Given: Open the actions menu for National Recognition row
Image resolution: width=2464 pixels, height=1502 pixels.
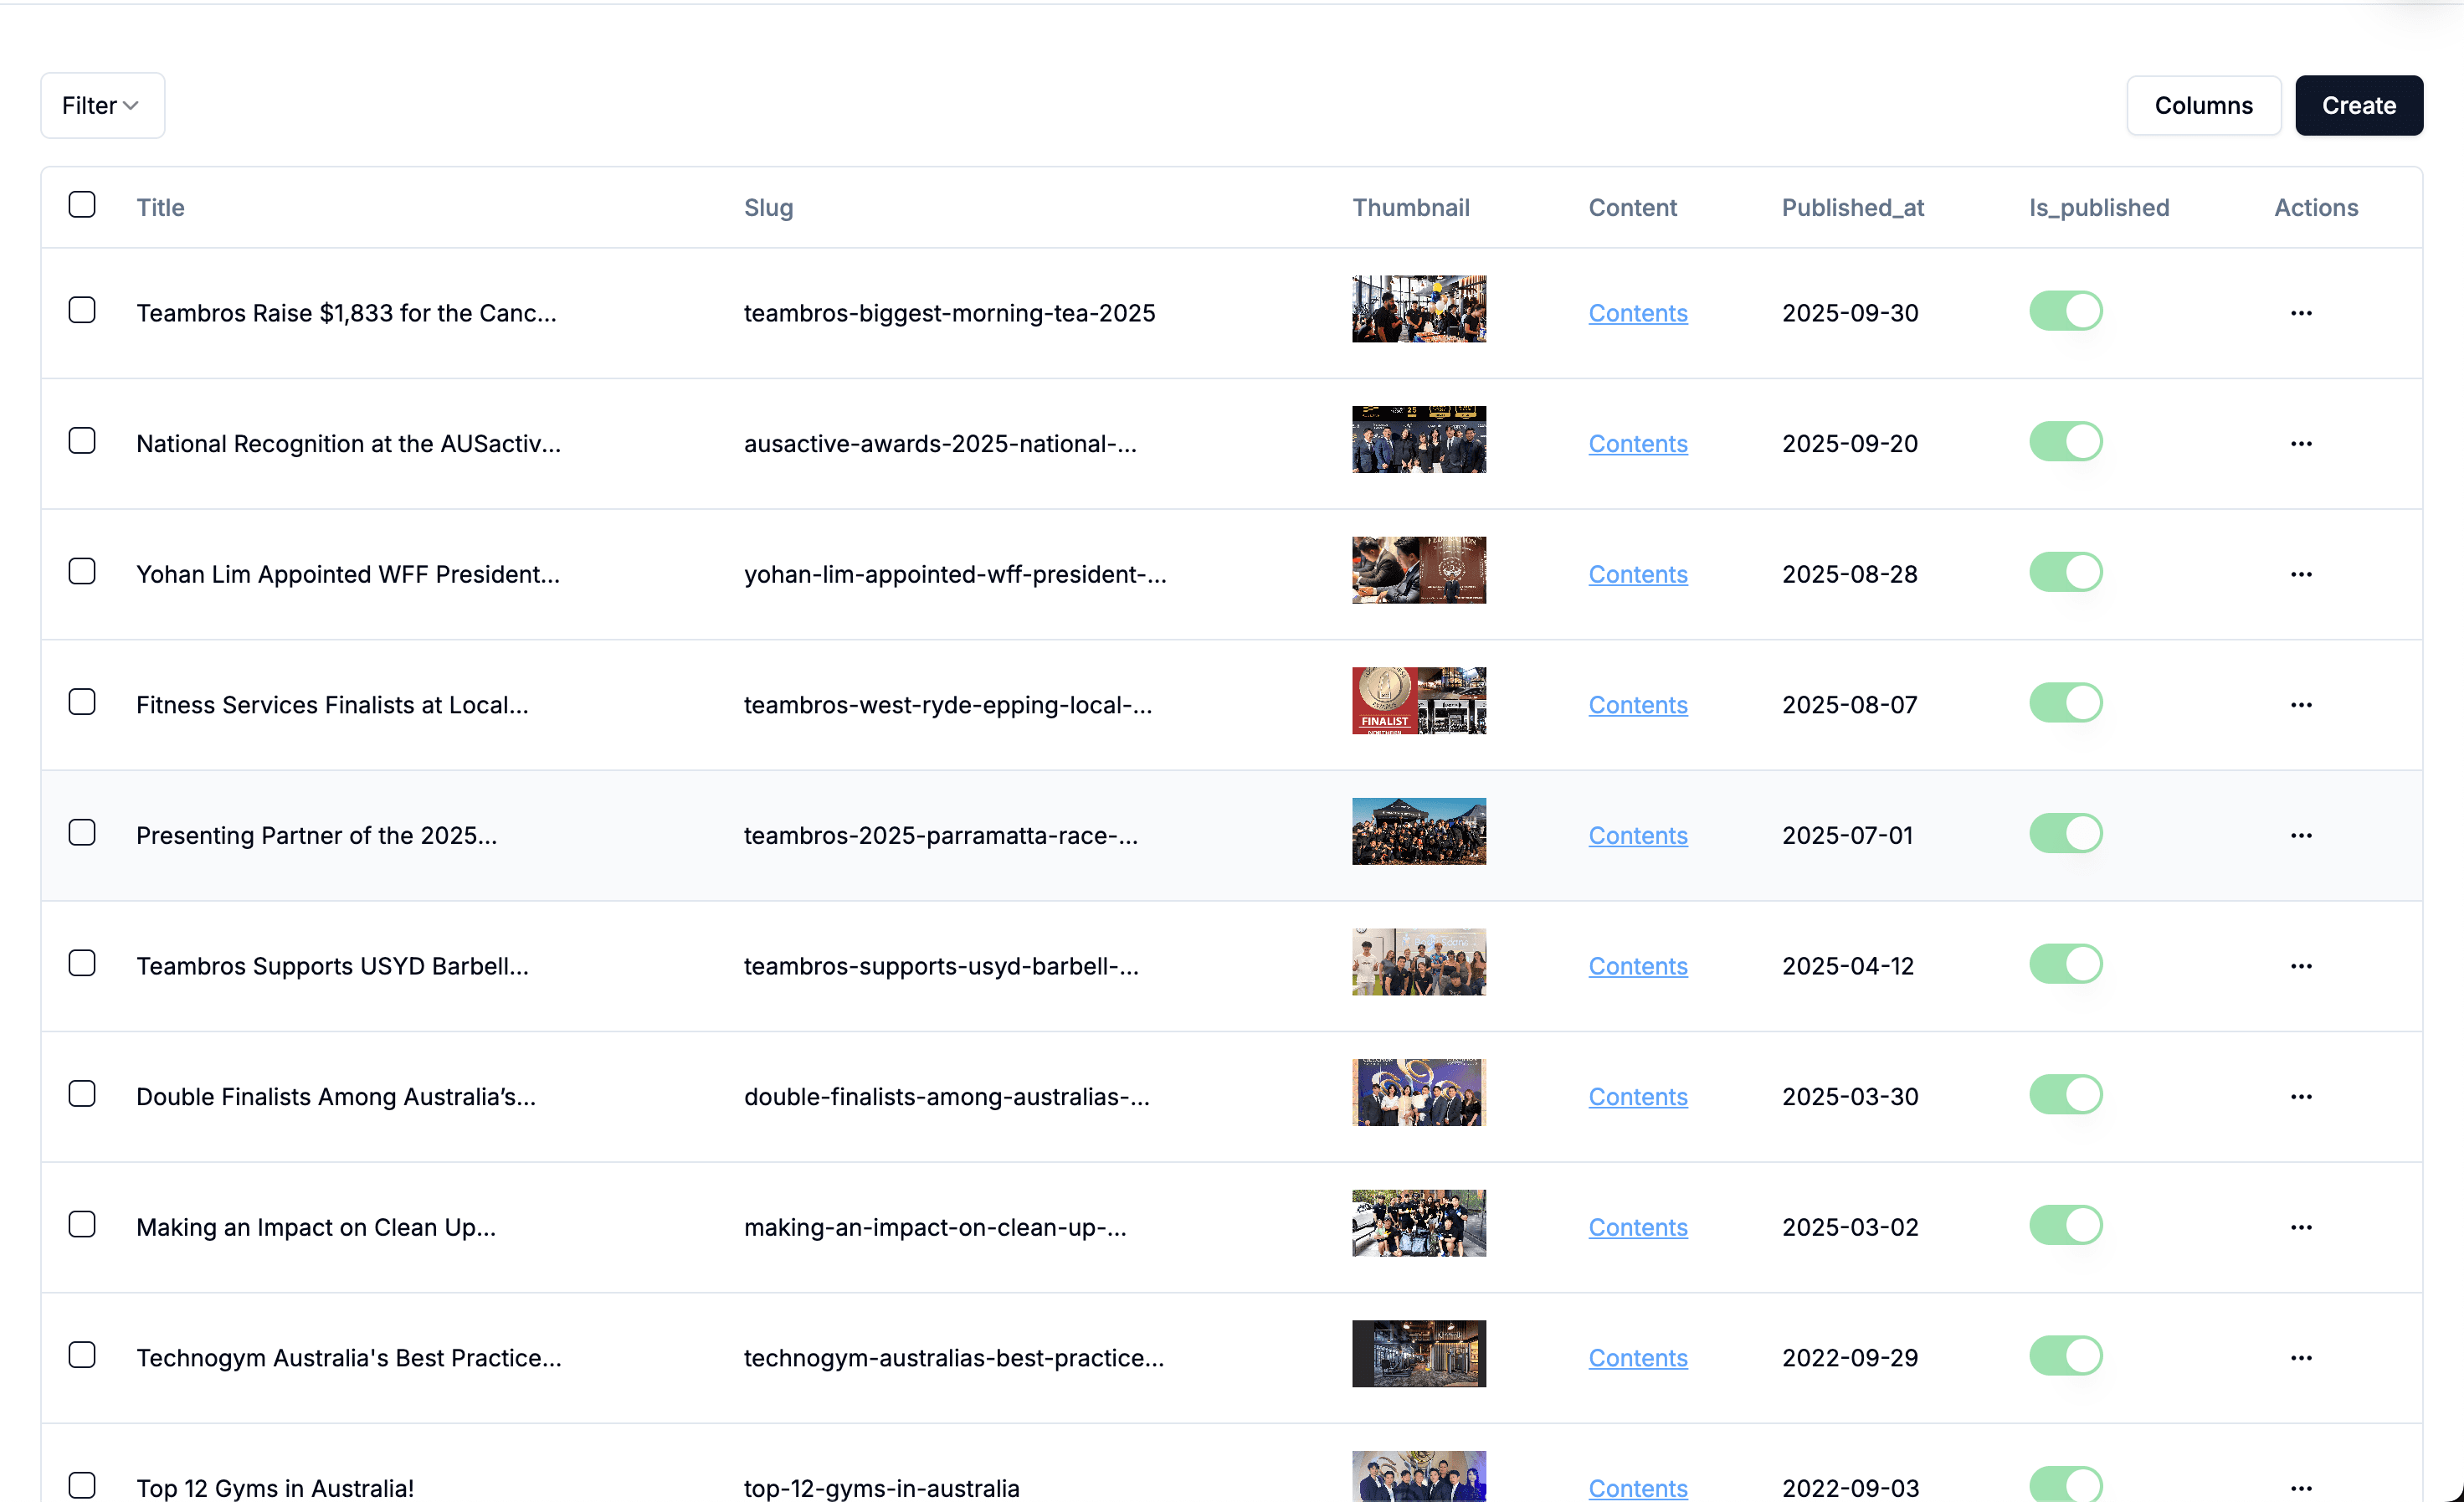Looking at the screenshot, I should click(x=2301, y=443).
